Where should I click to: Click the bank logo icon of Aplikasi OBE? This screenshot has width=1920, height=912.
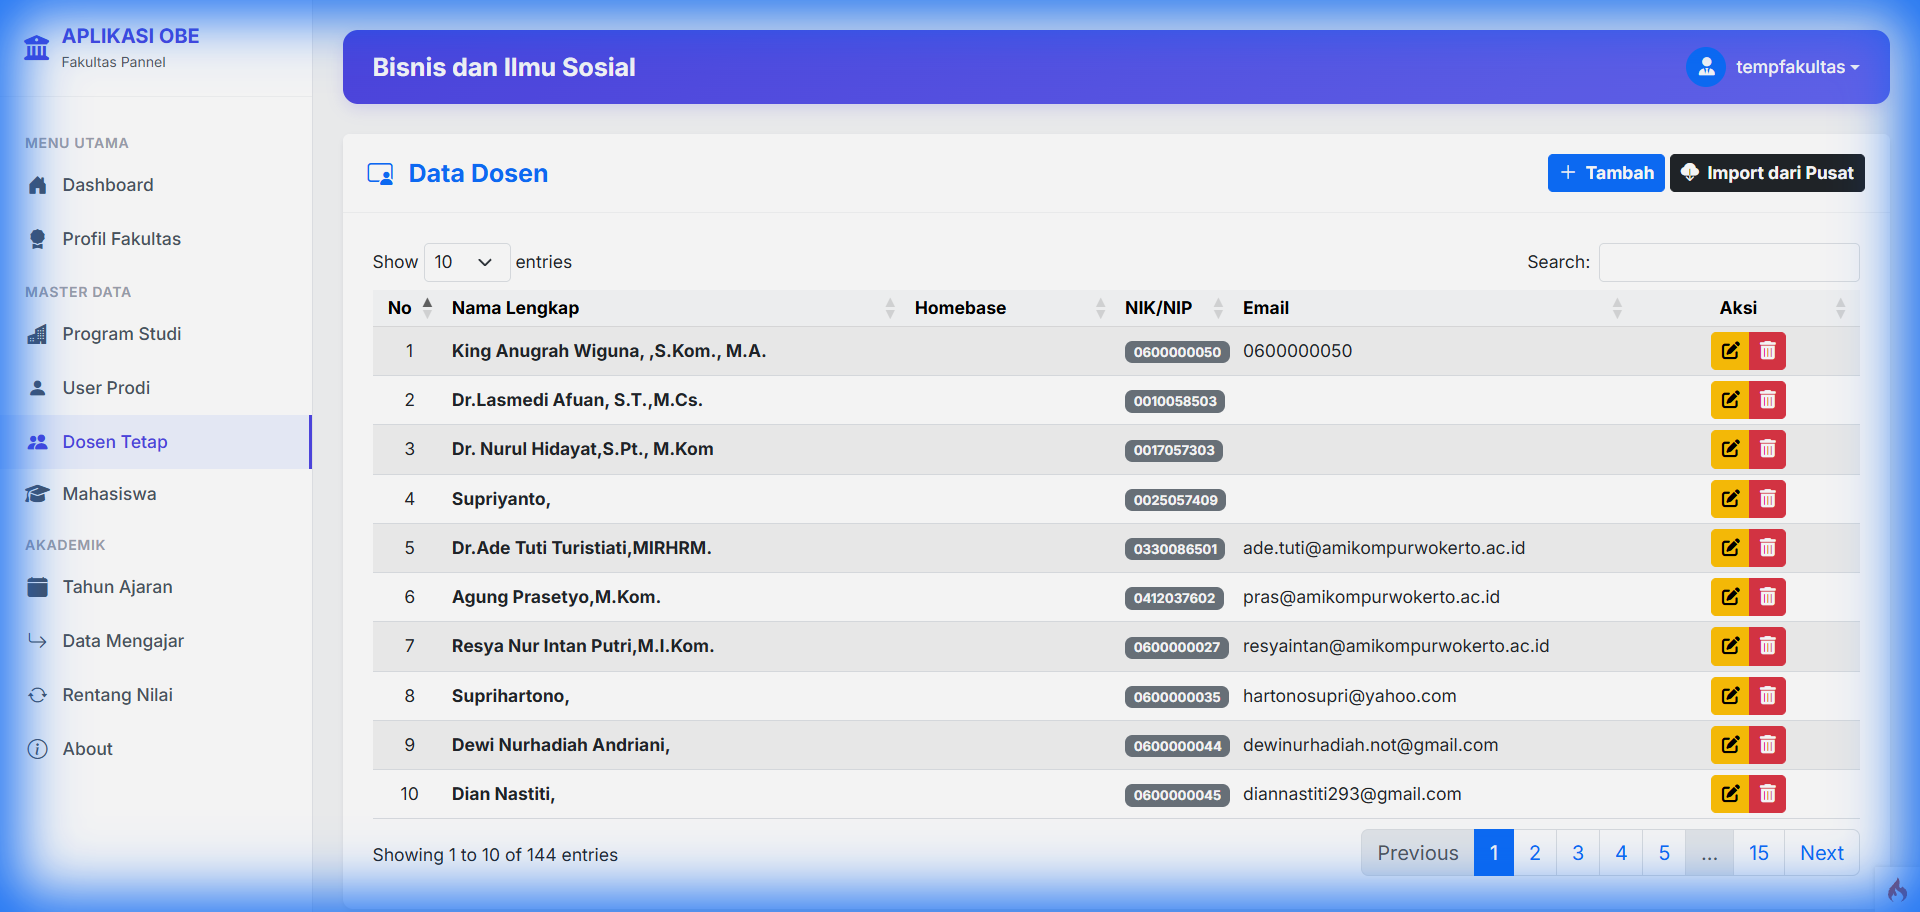pos(37,47)
